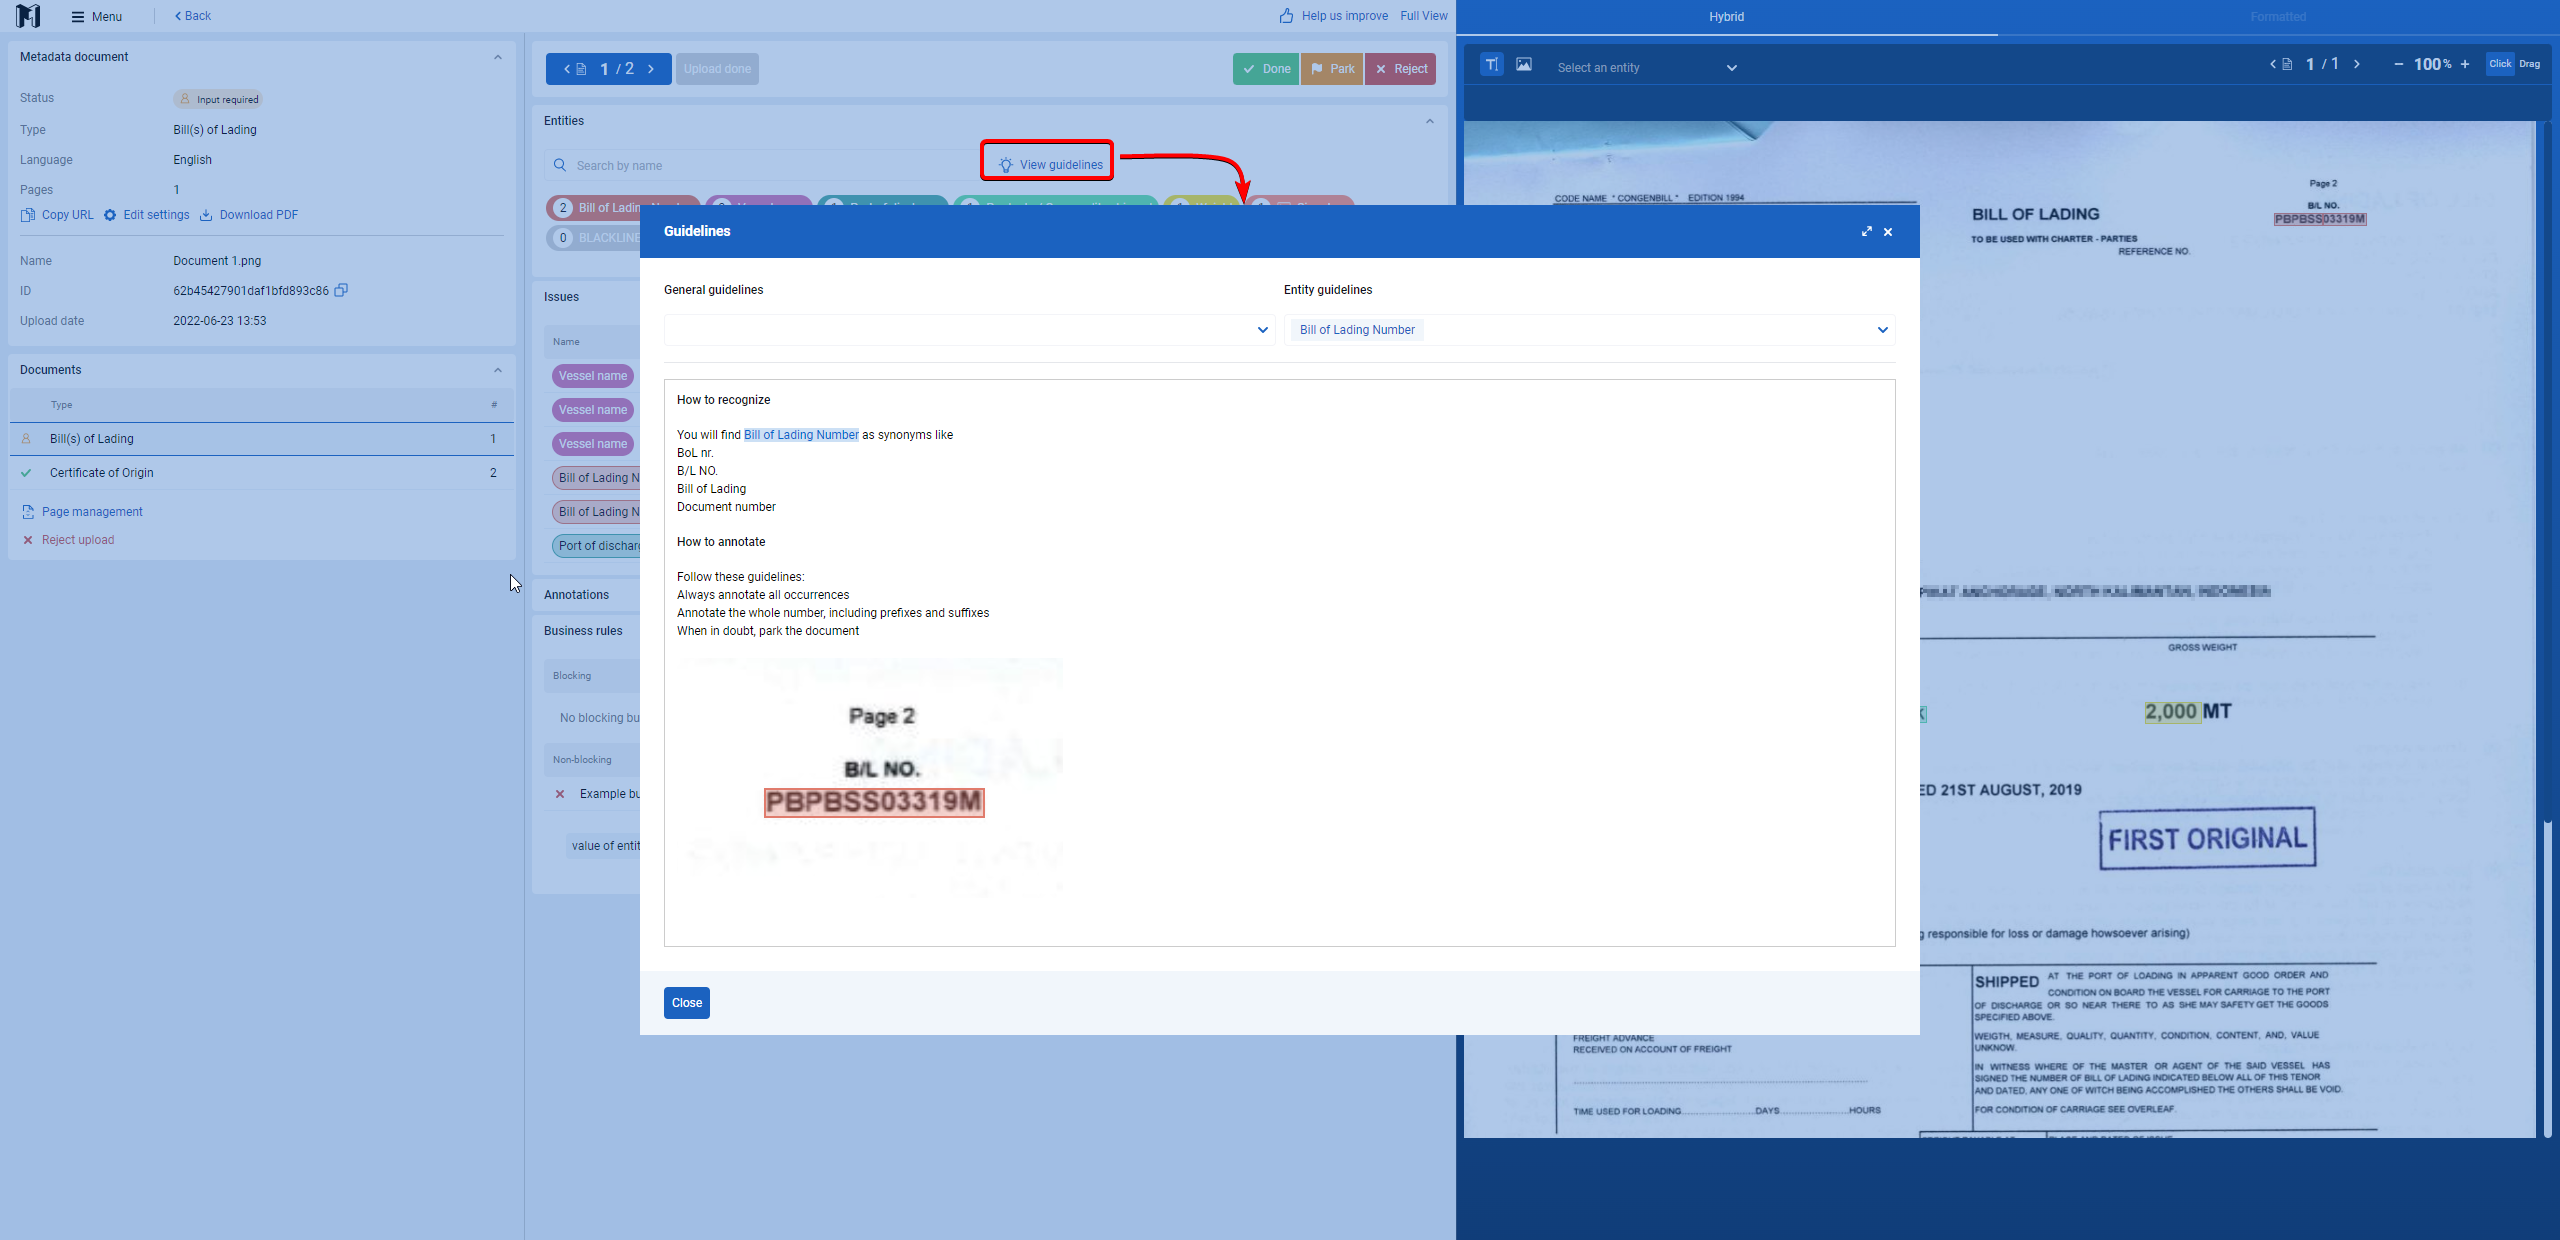Open the Select an entity dropdown
Screen dimensions: 2560x1240
[1646, 68]
